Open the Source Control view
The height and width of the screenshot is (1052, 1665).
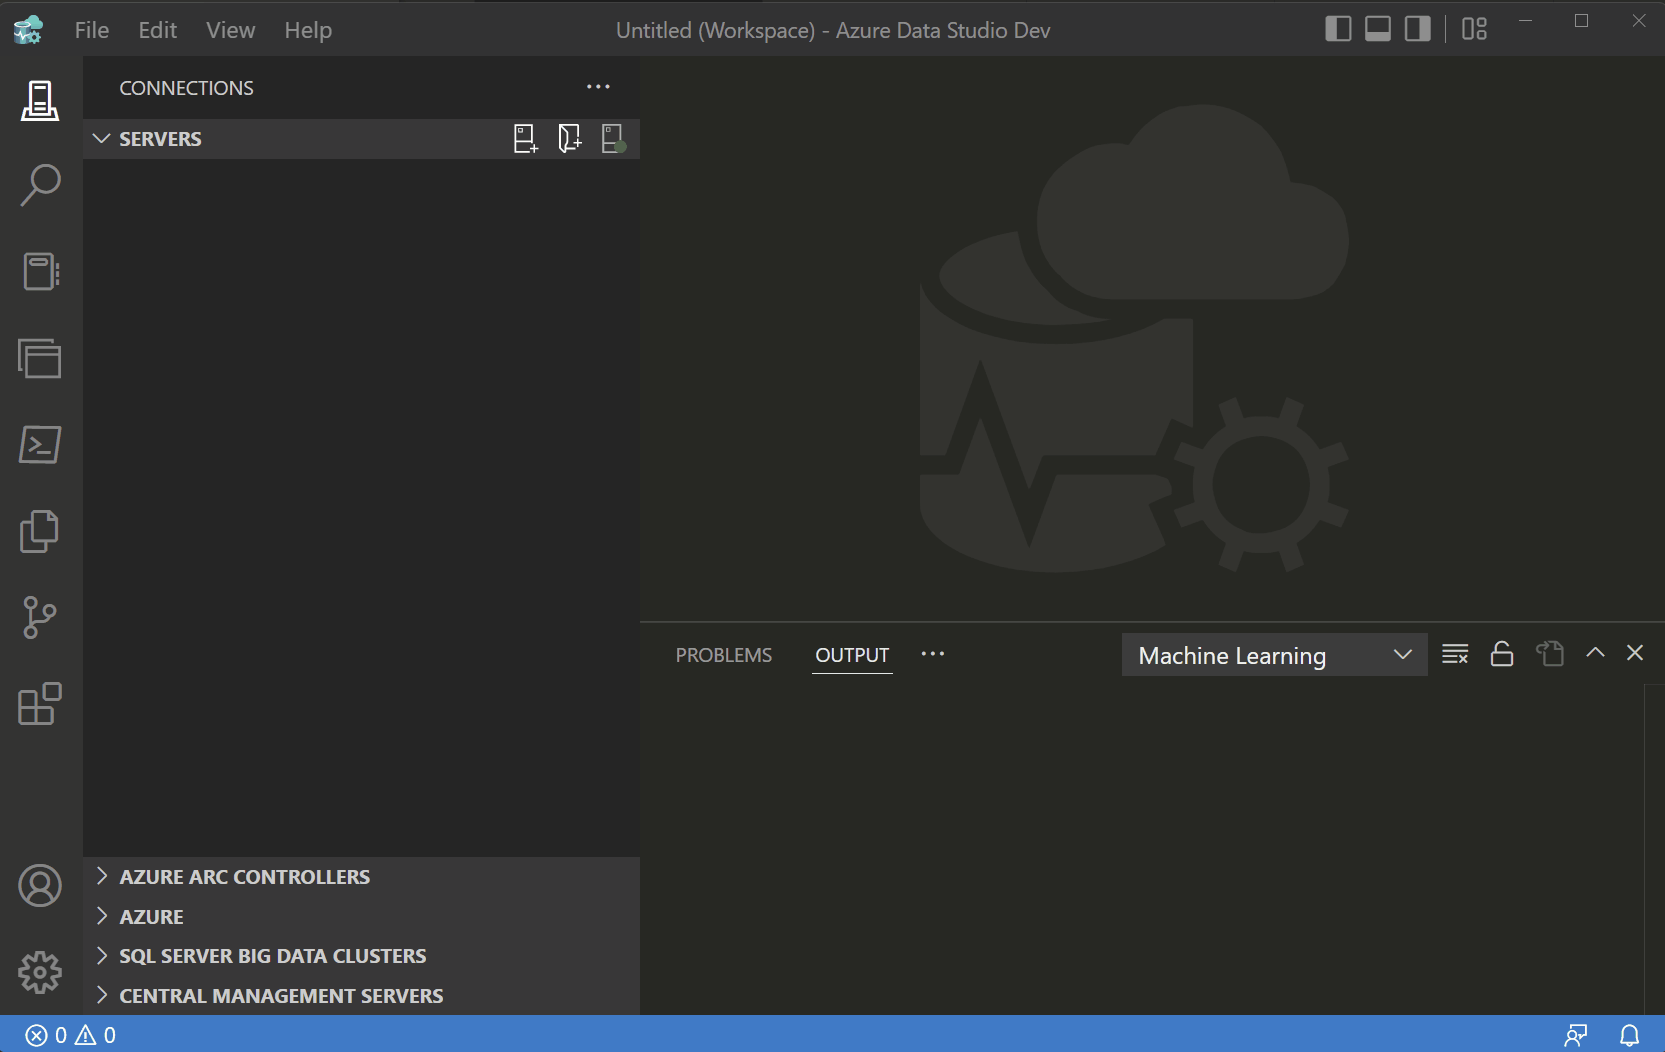pyautogui.click(x=39, y=618)
